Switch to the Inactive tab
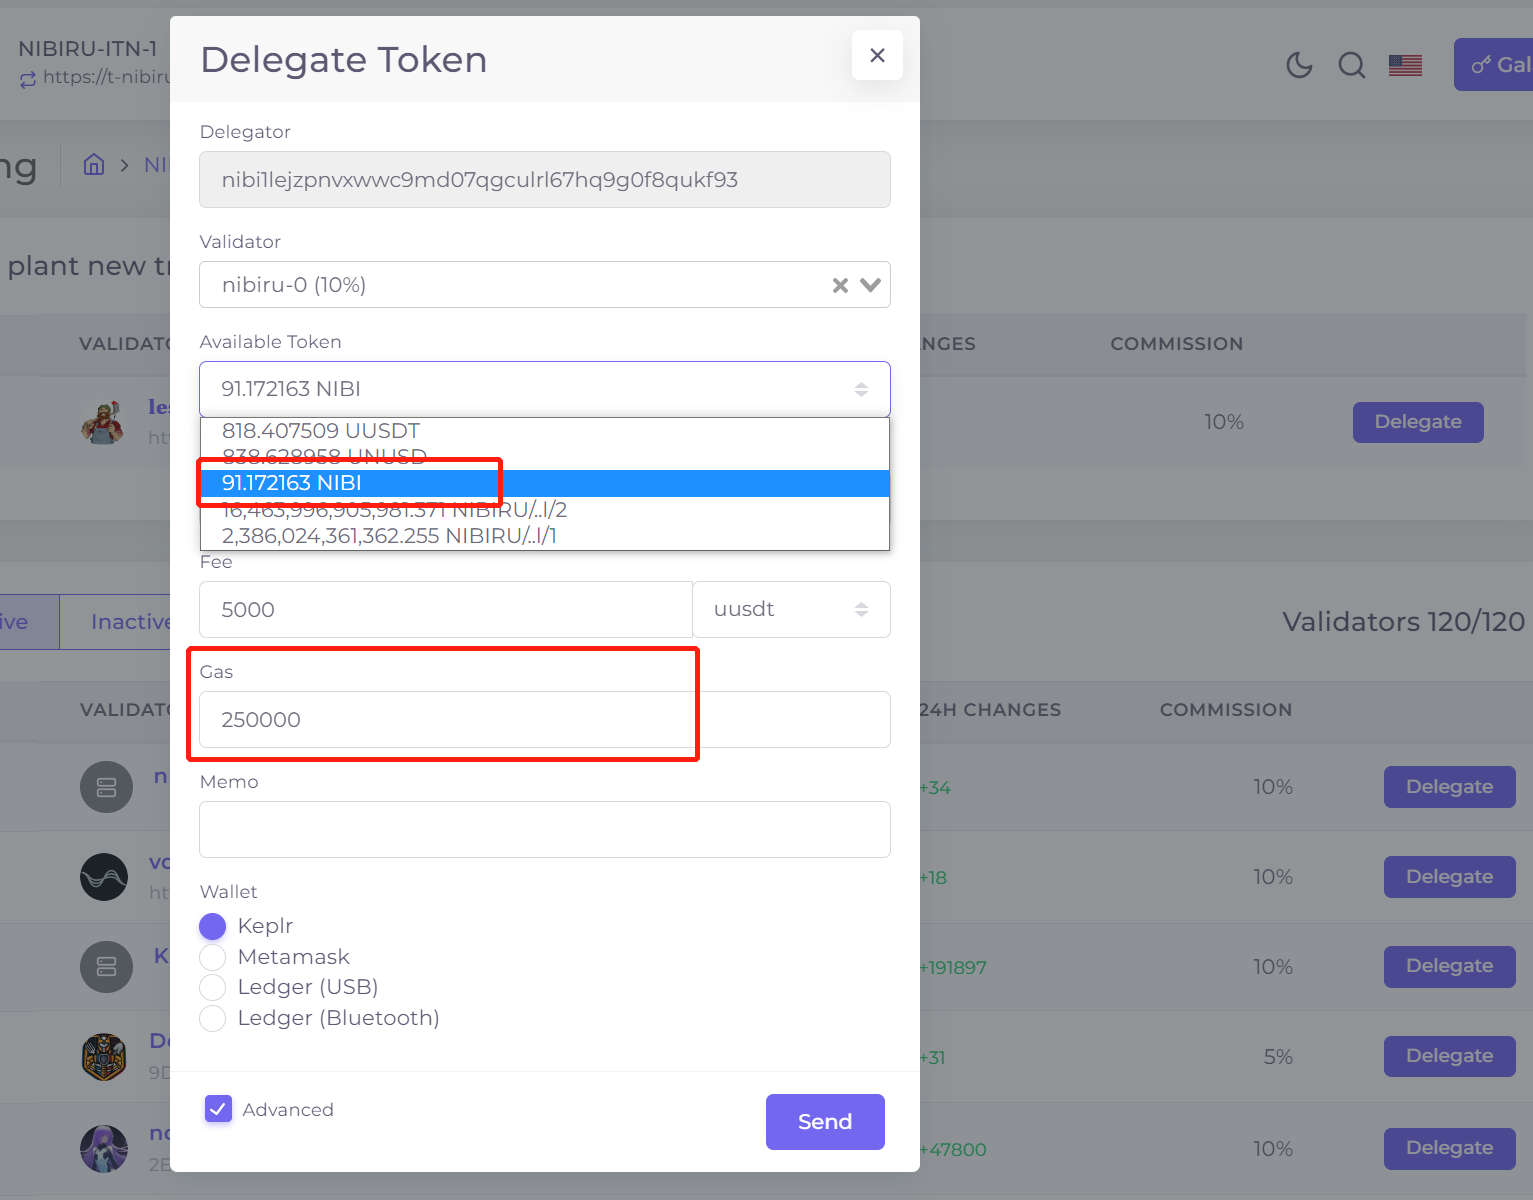The width and height of the screenshot is (1533, 1200). (130, 622)
